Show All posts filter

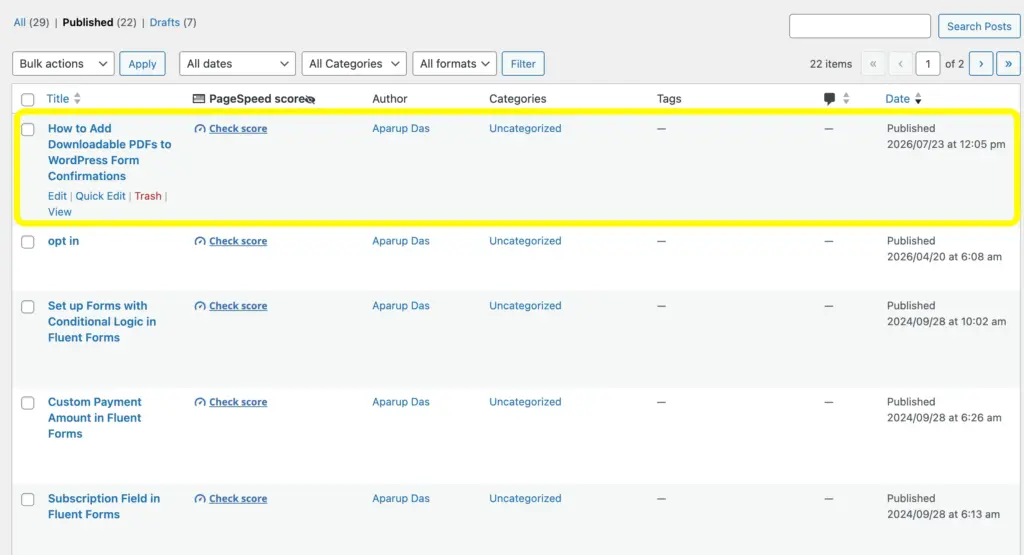20,22
